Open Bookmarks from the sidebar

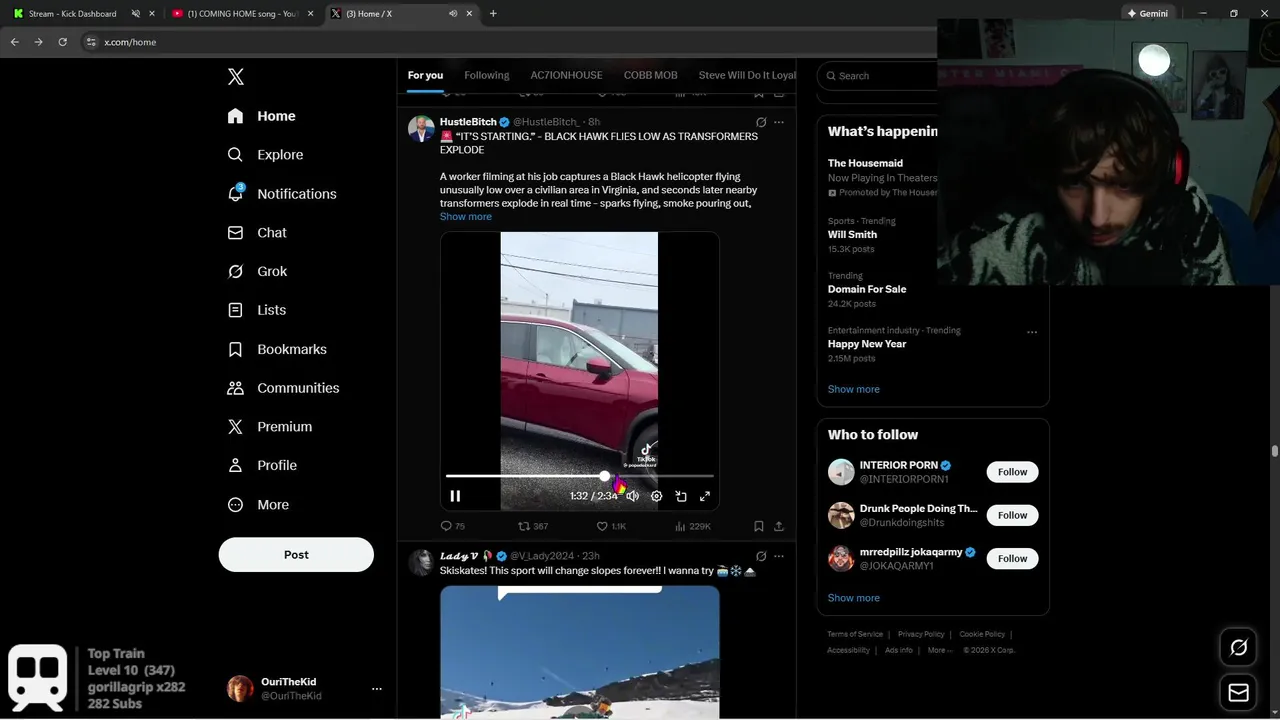pos(278,349)
